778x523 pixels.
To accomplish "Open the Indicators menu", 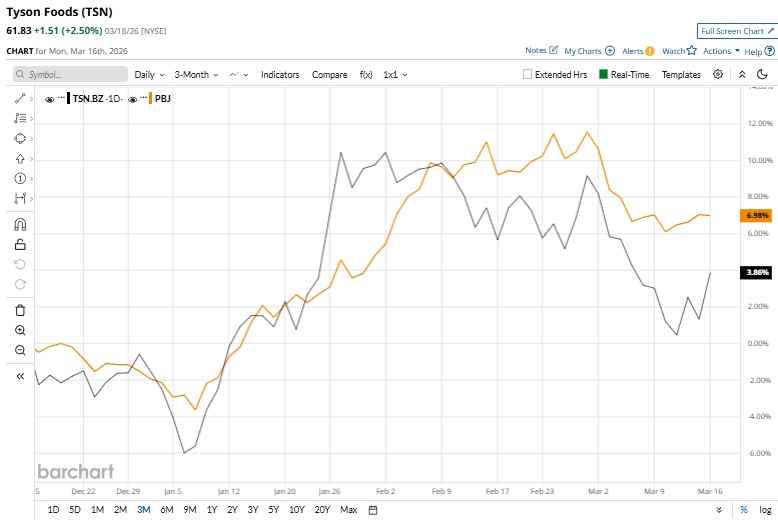I will click(280, 74).
